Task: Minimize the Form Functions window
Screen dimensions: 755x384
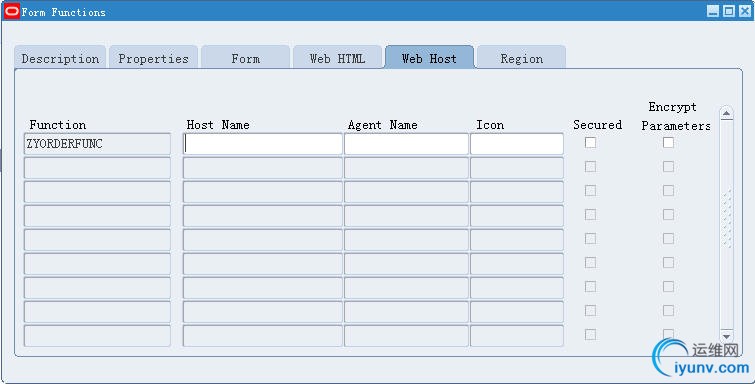Action: [x=713, y=11]
